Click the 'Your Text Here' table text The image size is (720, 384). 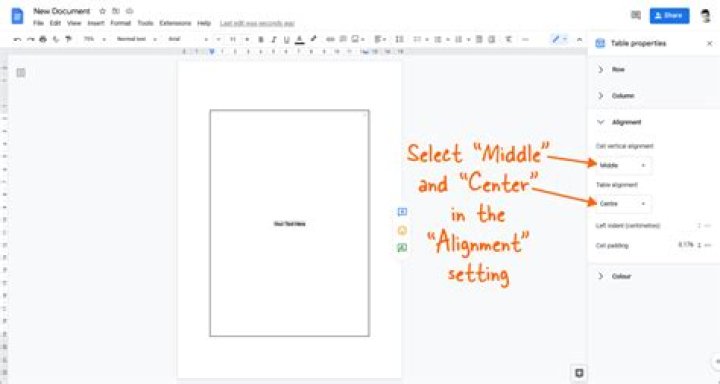pyautogui.click(x=289, y=224)
